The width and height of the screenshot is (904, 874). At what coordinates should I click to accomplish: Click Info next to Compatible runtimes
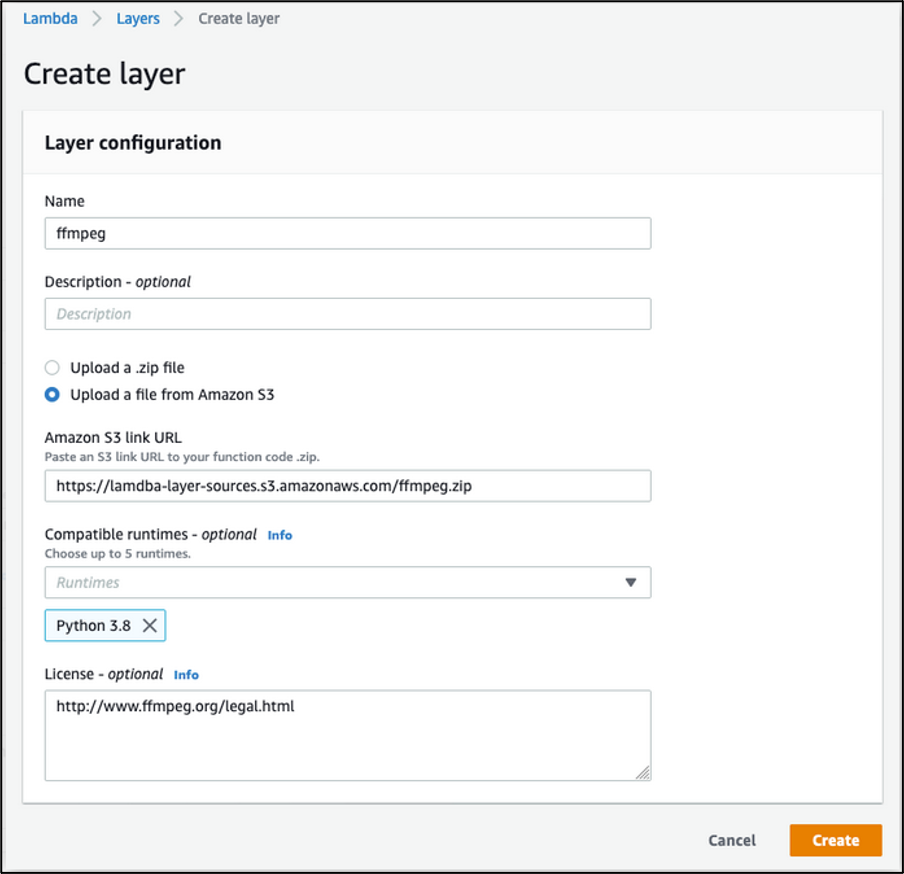[x=279, y=535]
